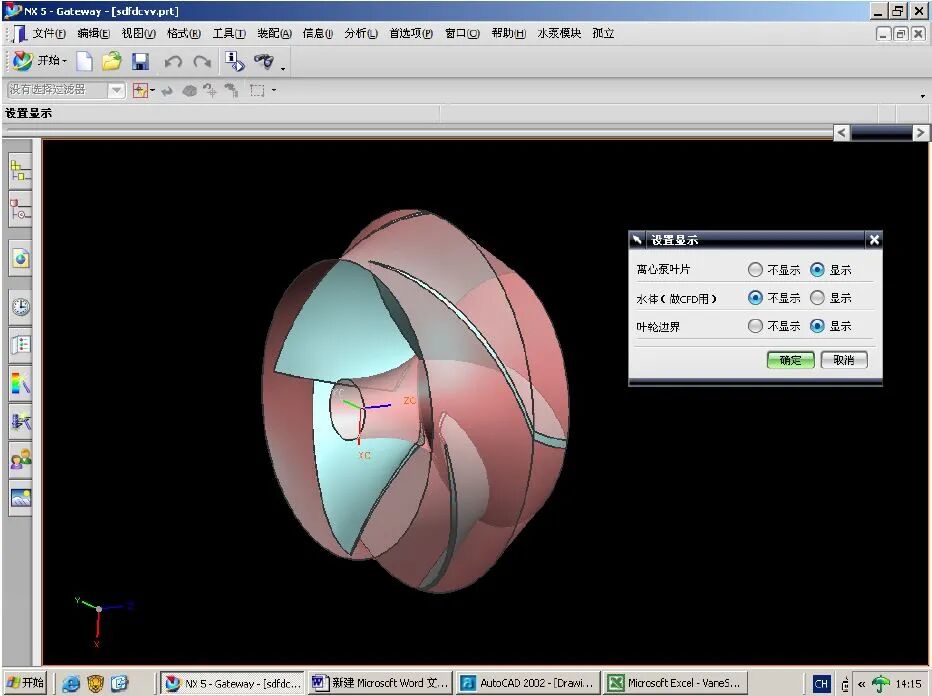Viewport: 932px width, 696px height.
Task: Open the 分析 menu
Action: pos(361,33)
